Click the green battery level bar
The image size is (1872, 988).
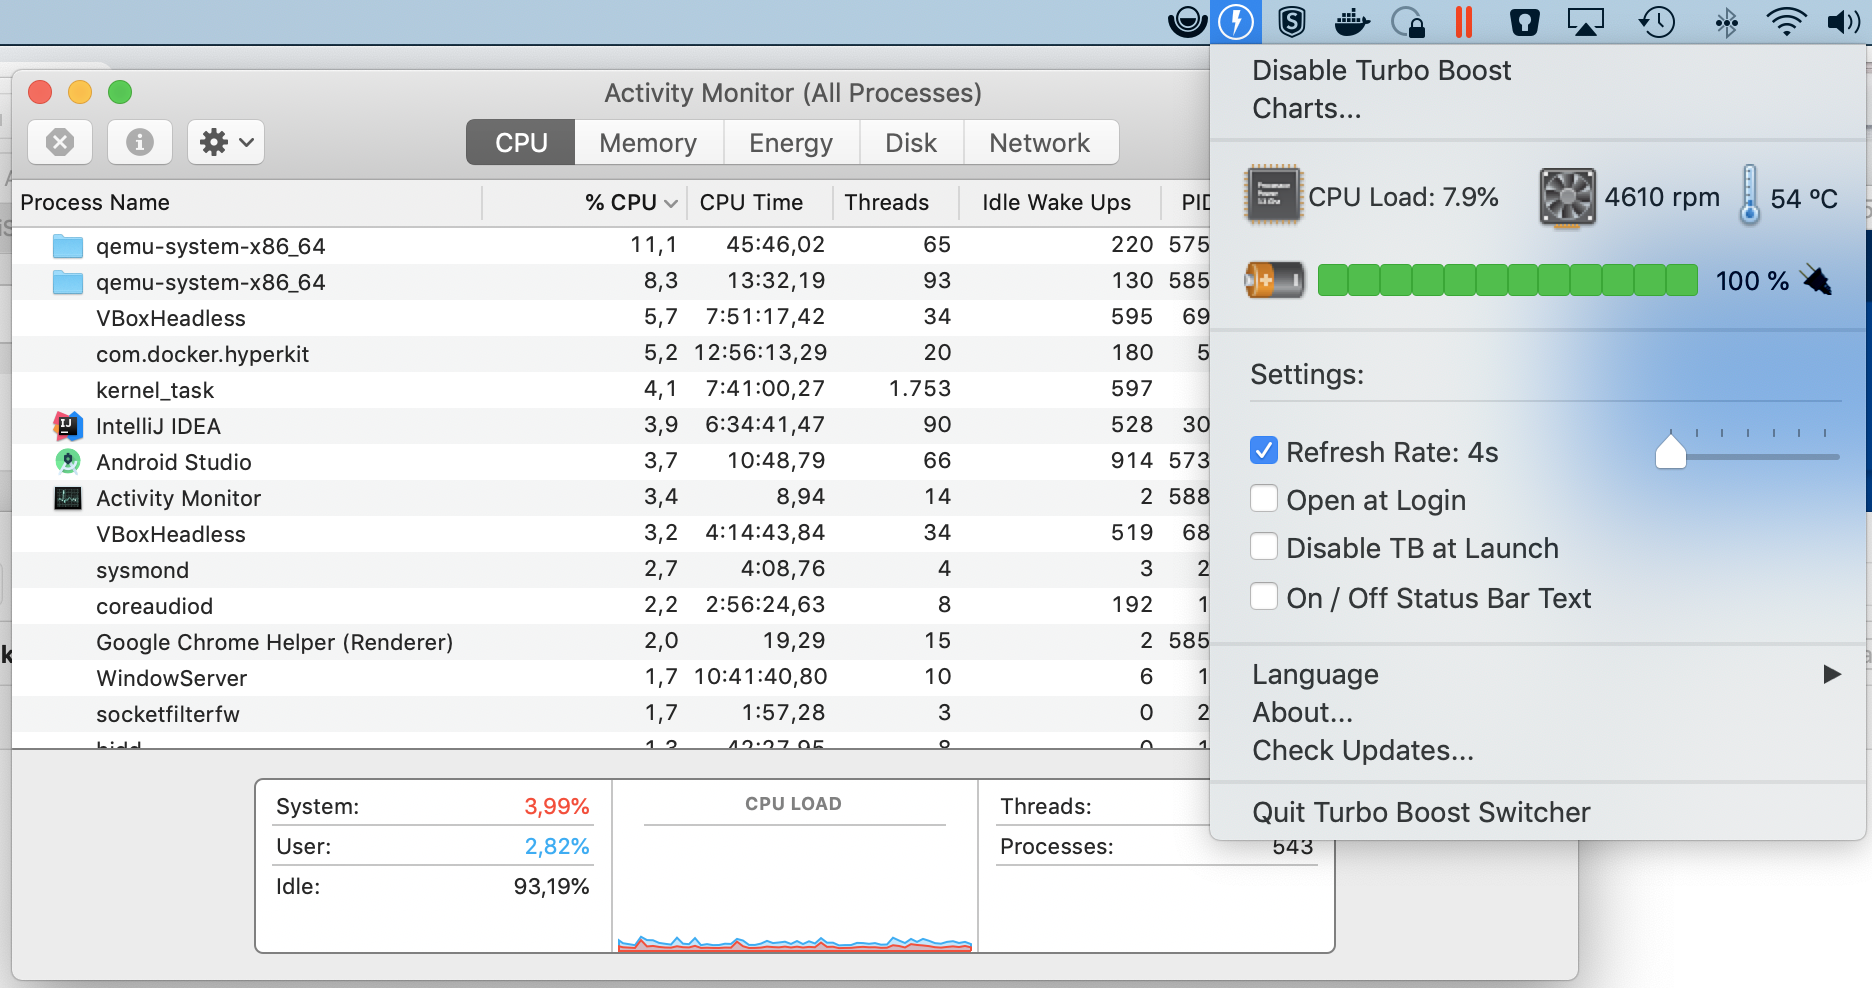click(x=1507, y=280)
